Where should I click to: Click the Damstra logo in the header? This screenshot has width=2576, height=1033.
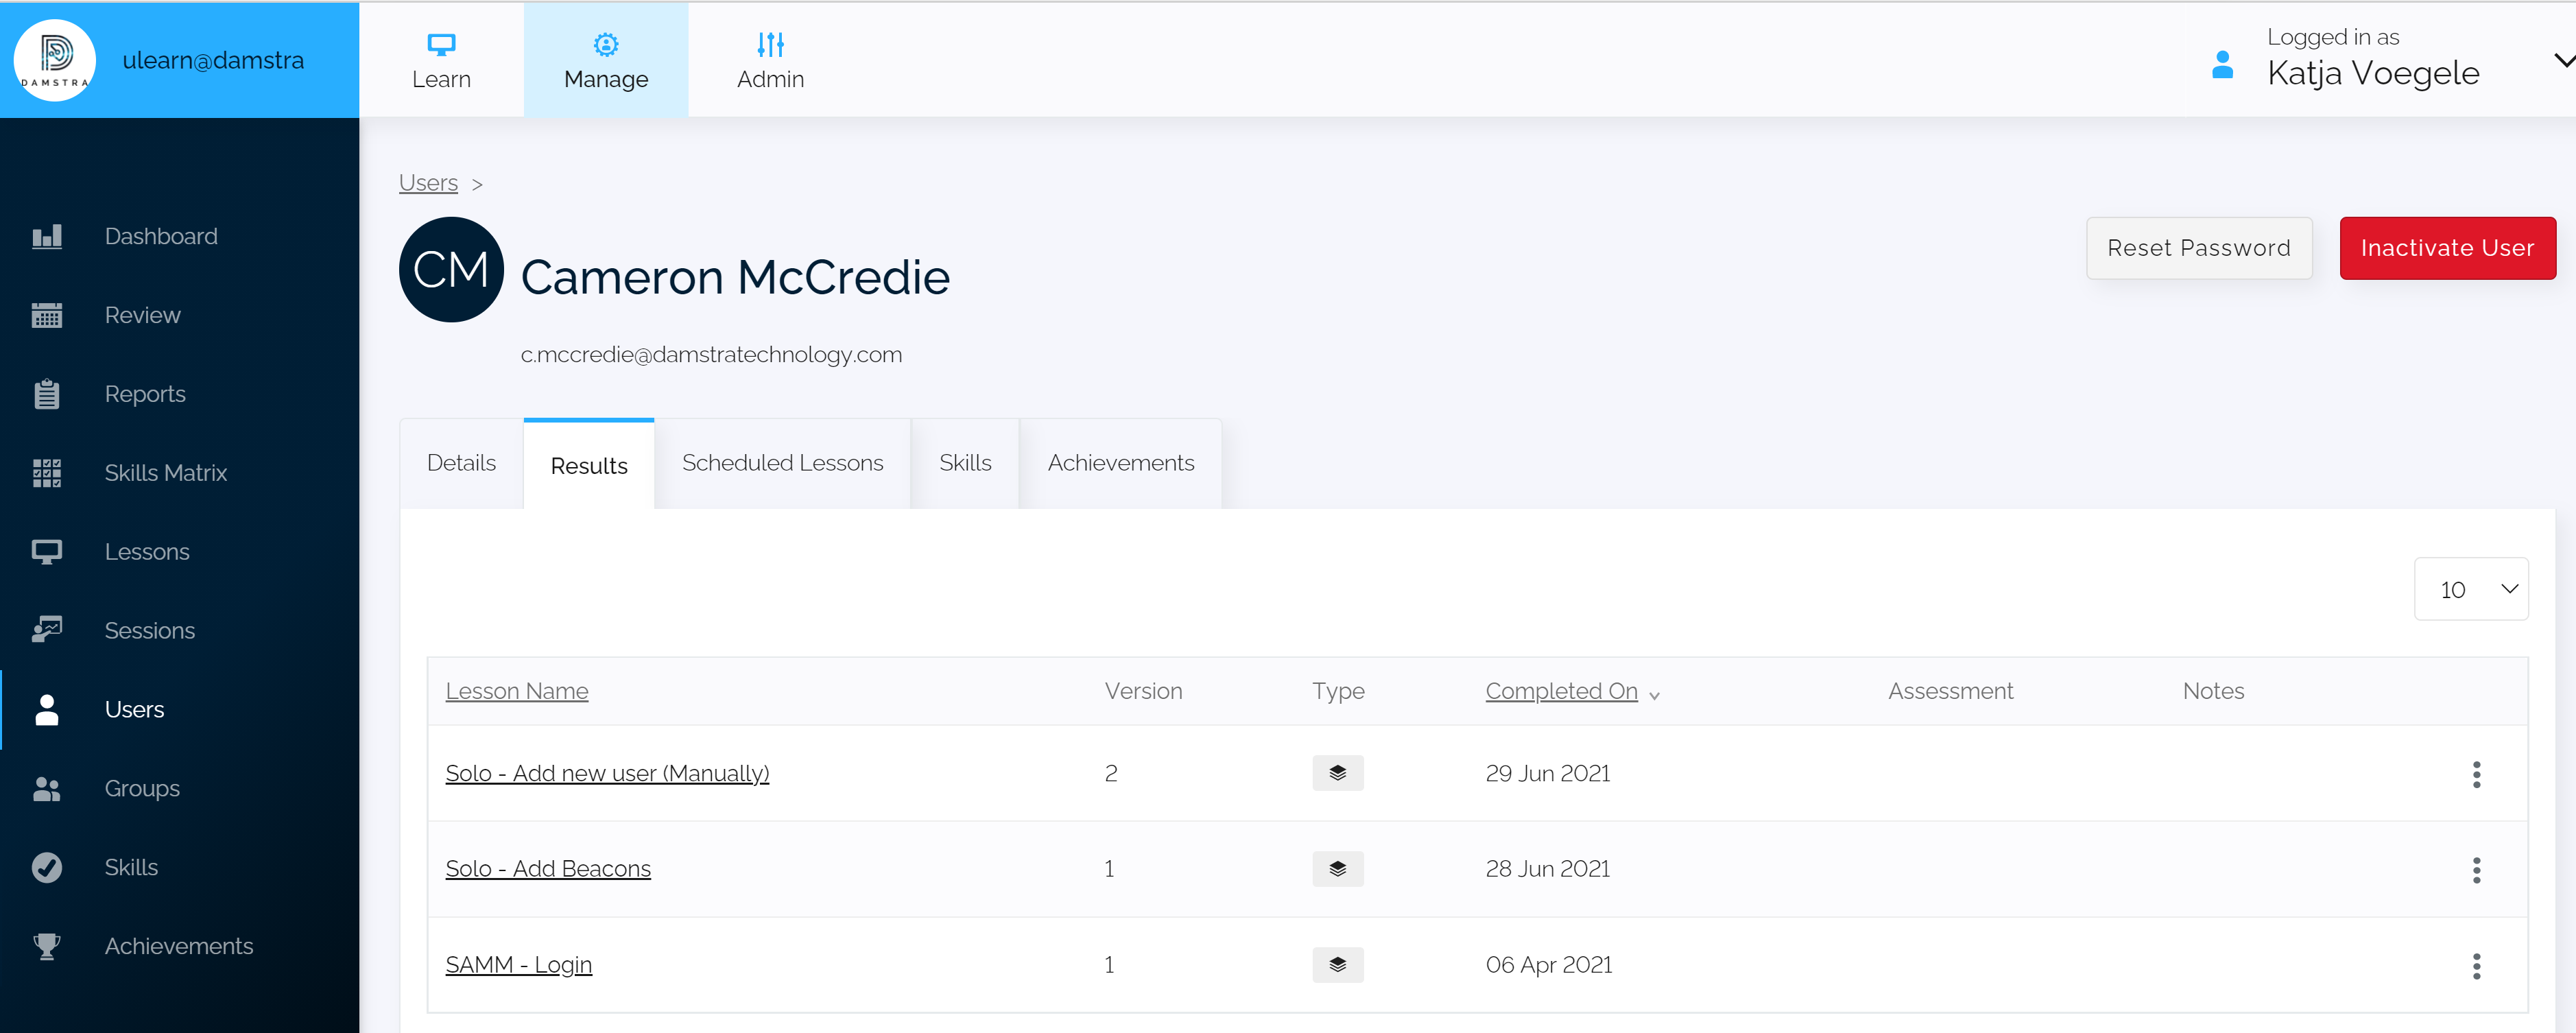[x=55, y=59]
